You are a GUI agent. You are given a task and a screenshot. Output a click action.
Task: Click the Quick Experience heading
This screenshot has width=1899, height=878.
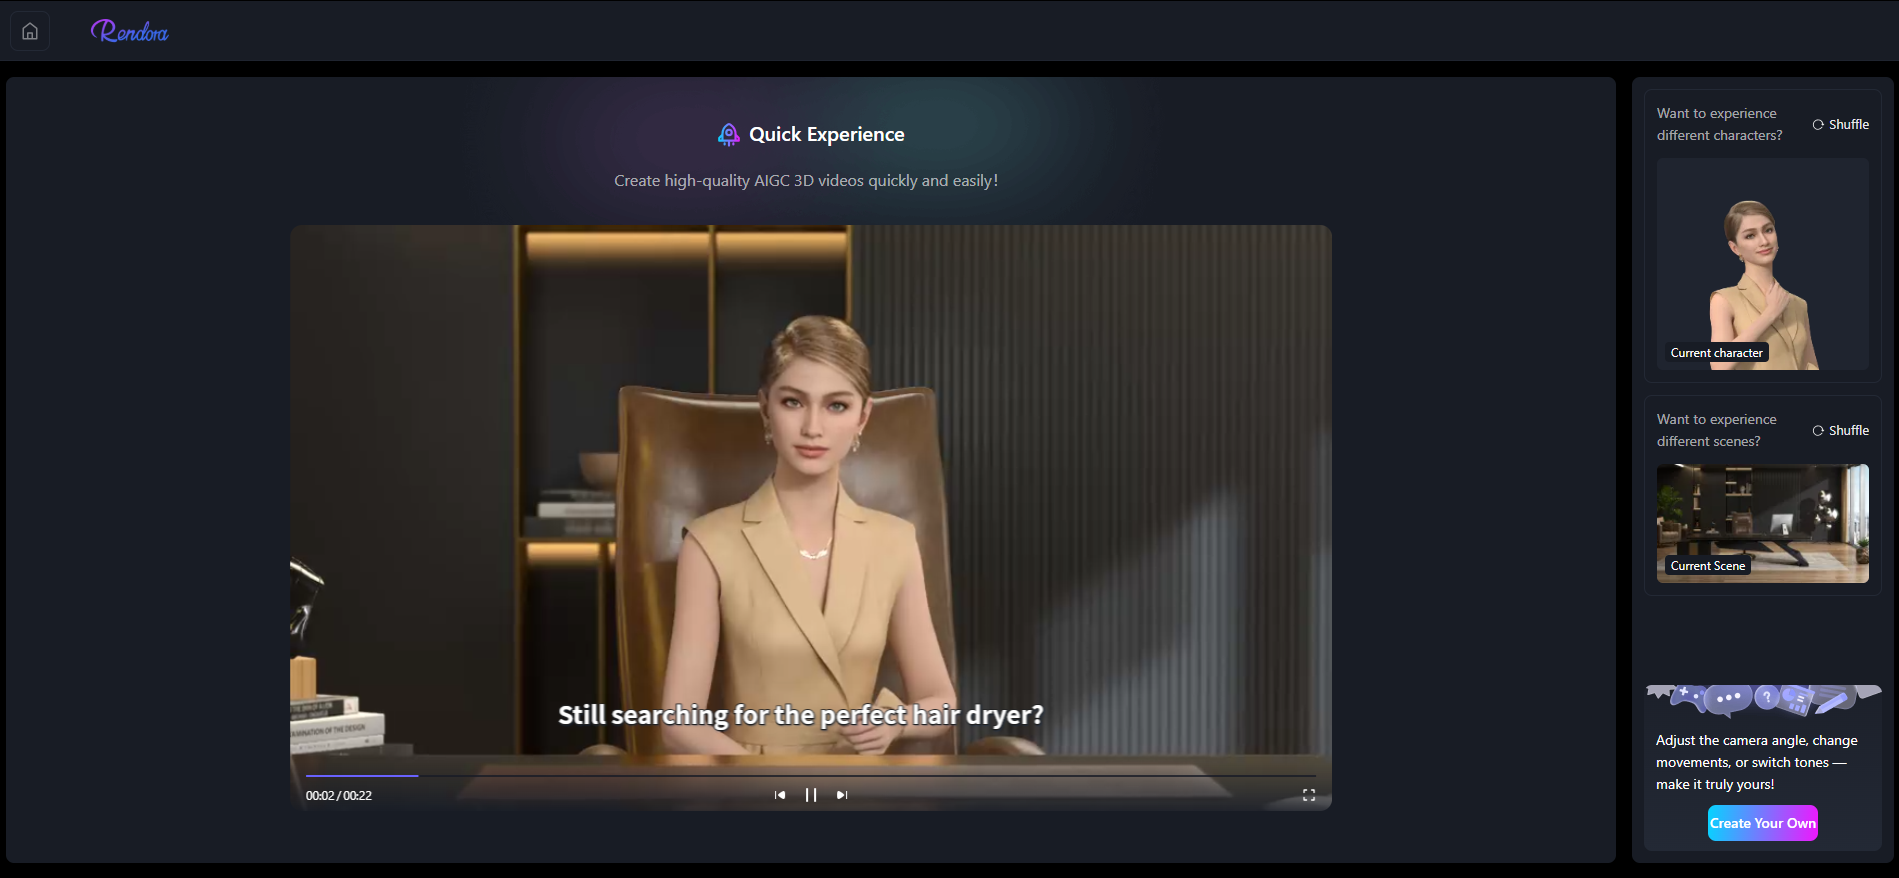(827, 135)
